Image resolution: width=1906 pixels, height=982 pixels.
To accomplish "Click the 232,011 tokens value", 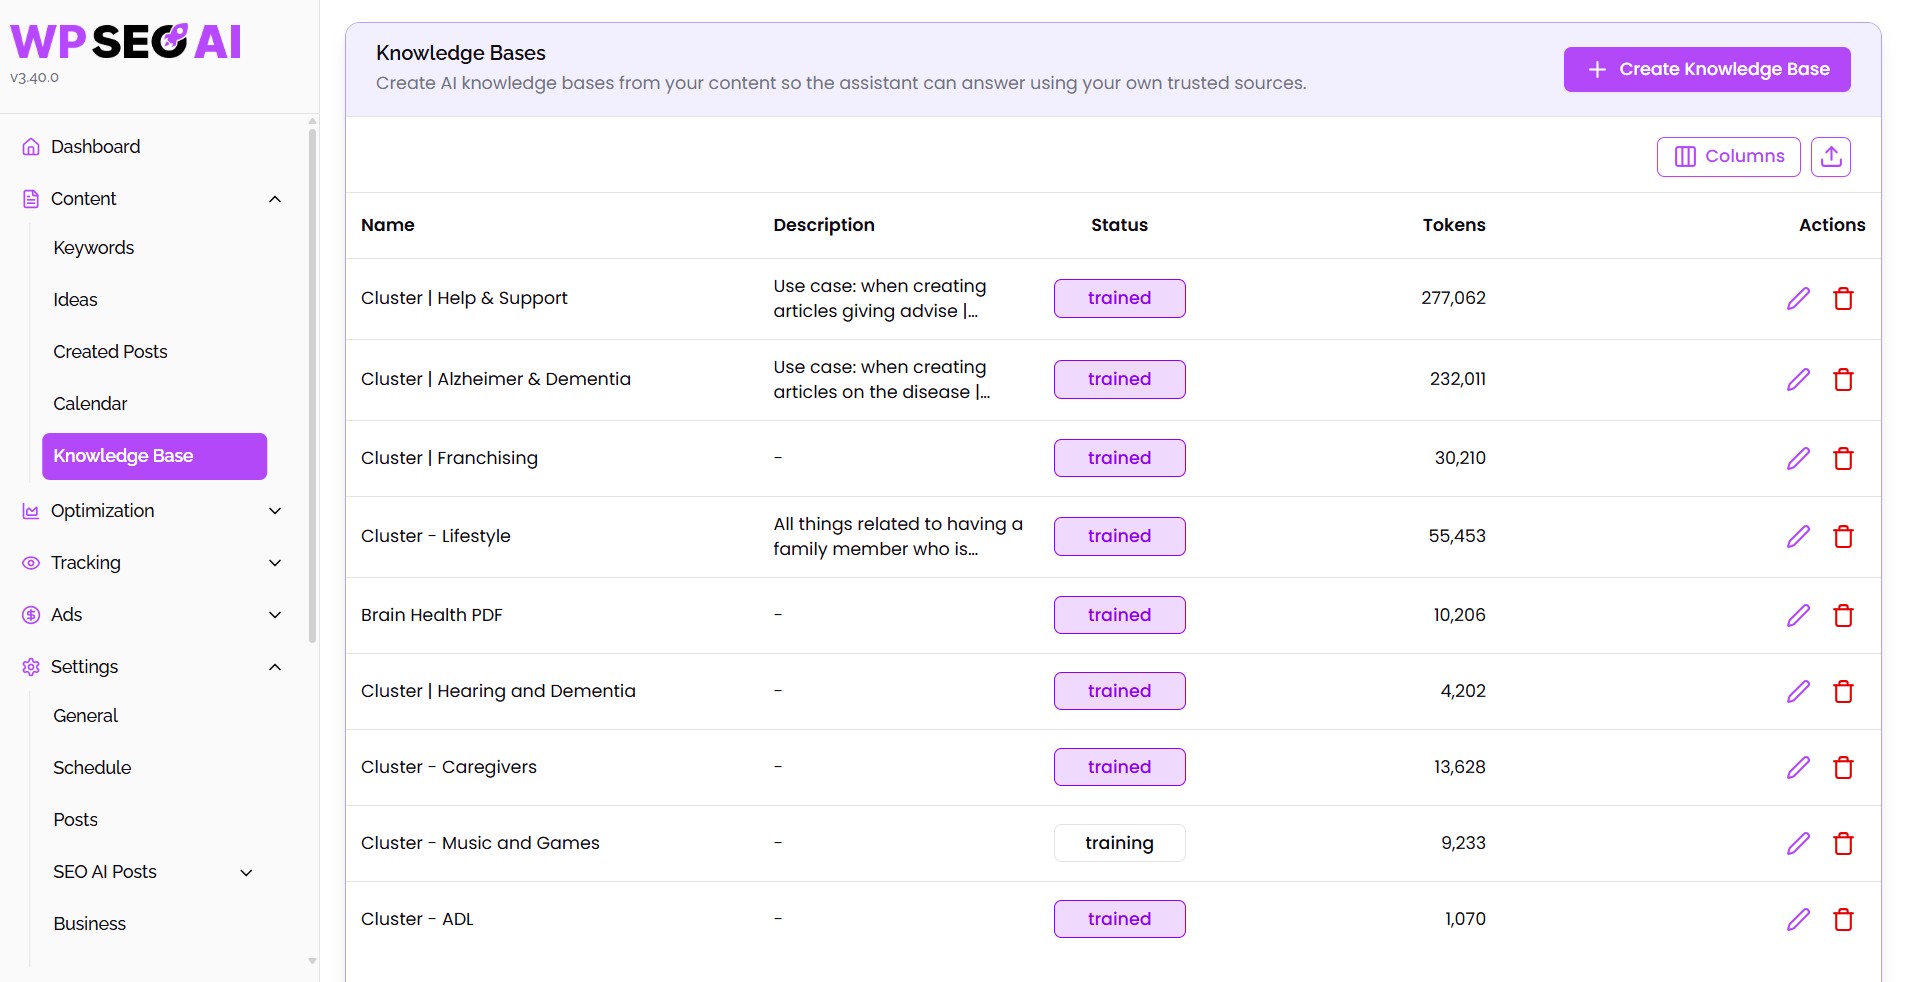I will [x=1457, y=379].
